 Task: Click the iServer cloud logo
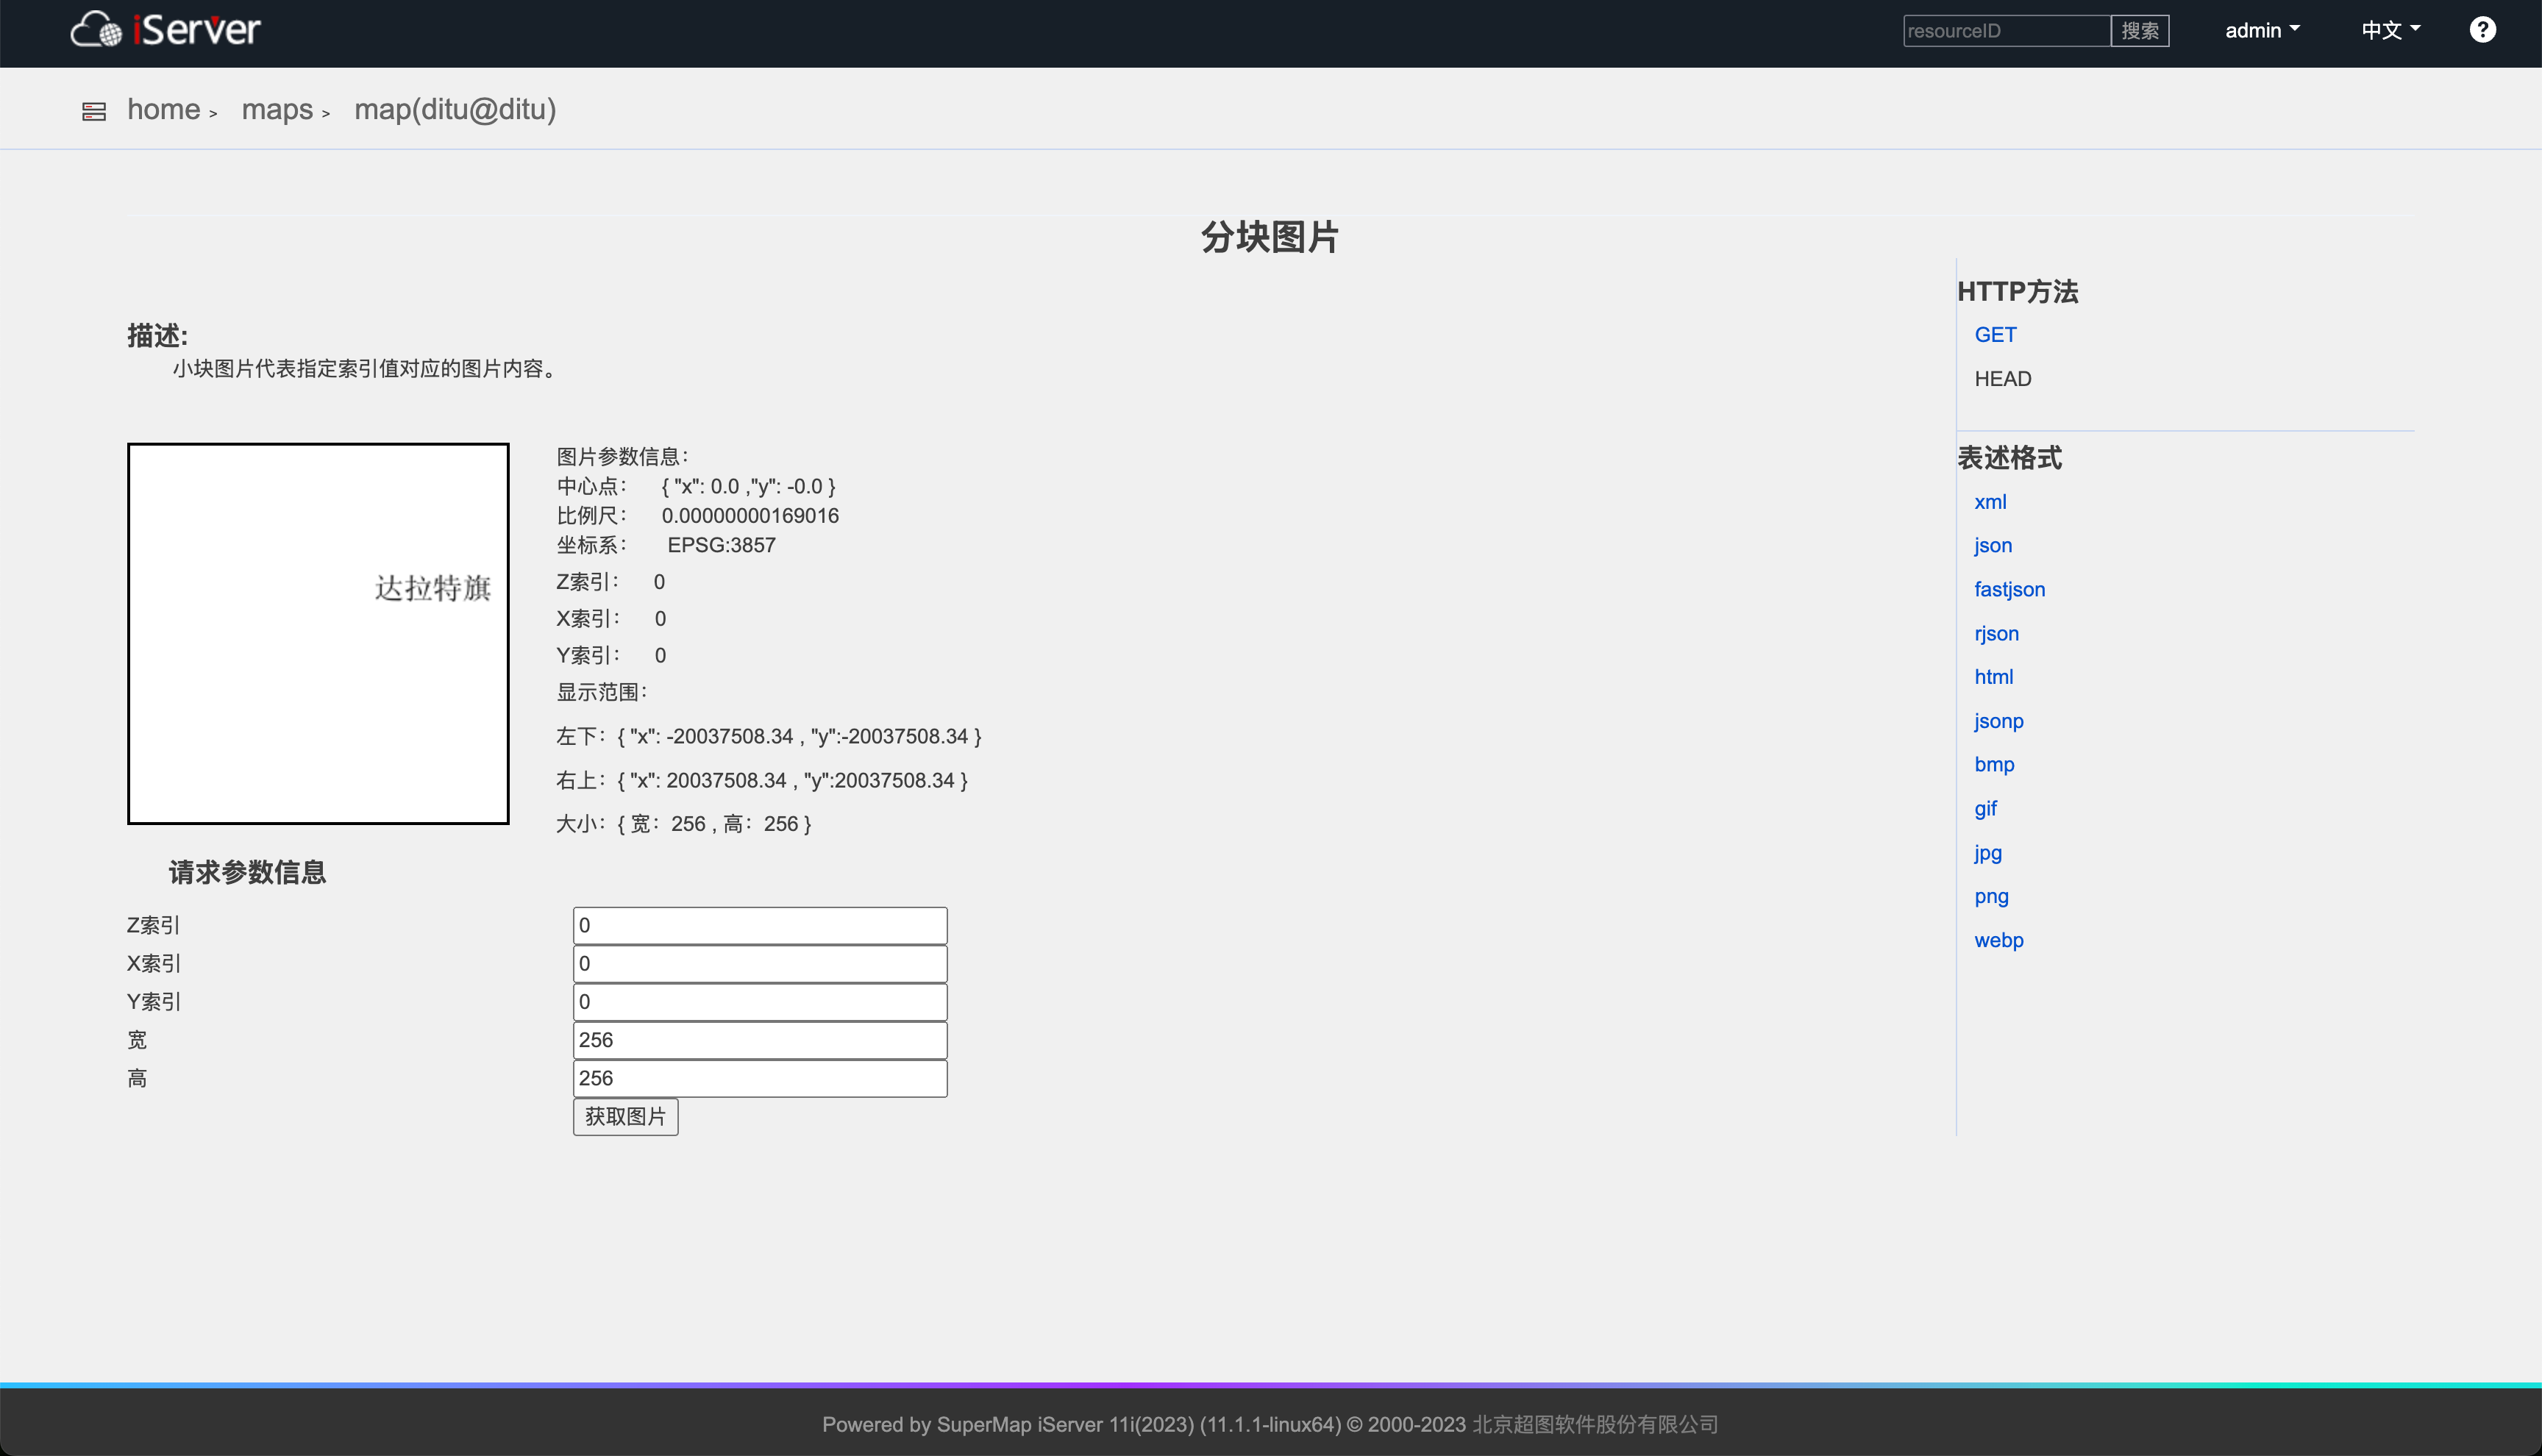point(166,30)
